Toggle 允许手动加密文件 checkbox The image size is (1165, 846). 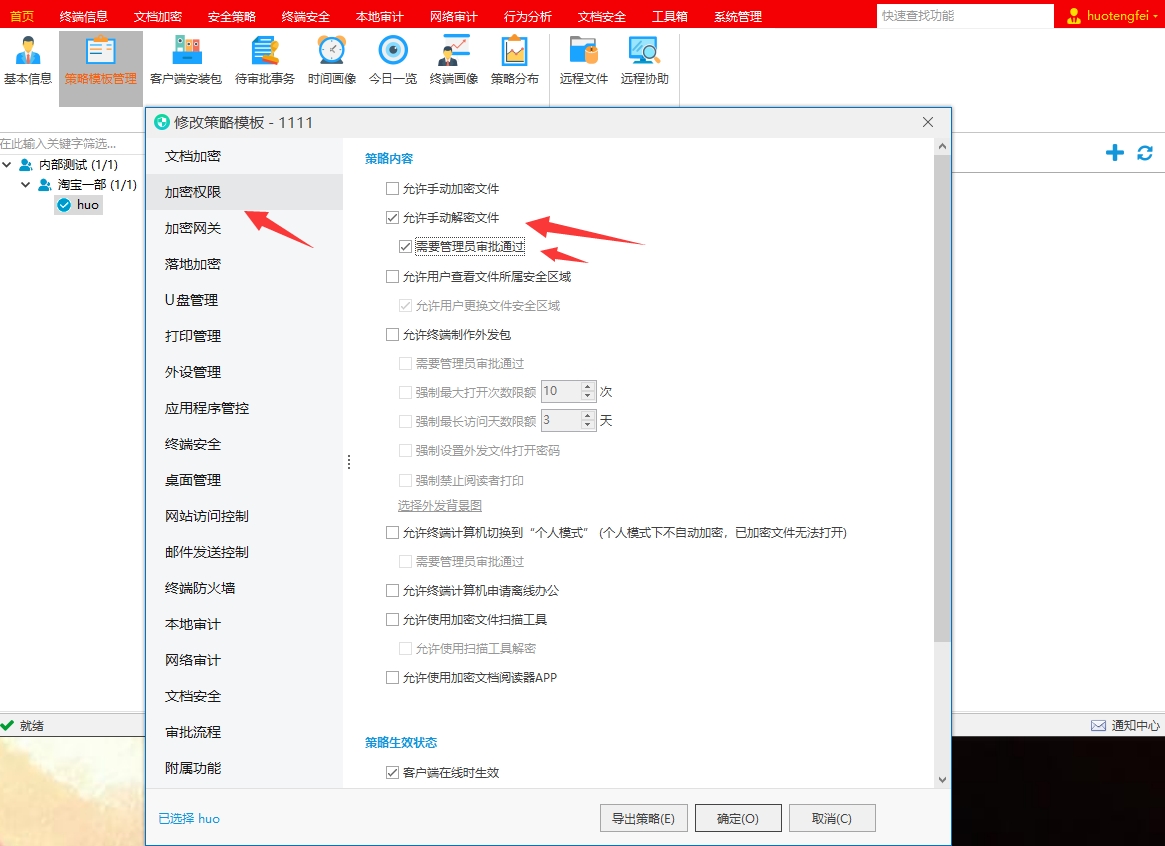[x=392, y=189]
